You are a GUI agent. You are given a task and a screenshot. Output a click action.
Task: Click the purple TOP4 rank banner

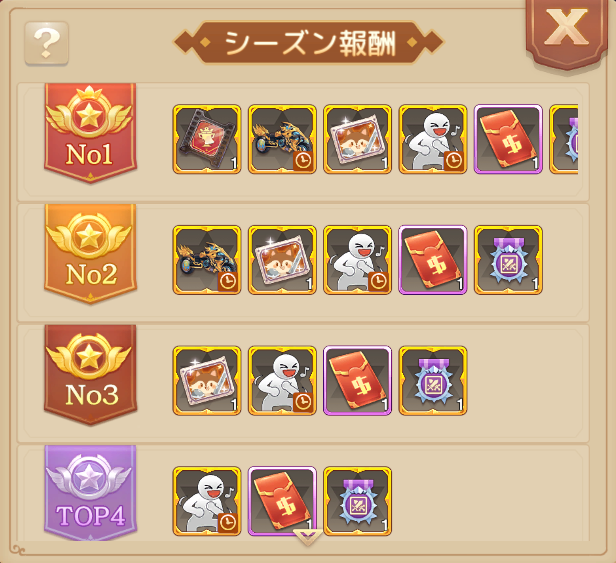[90, 493]
